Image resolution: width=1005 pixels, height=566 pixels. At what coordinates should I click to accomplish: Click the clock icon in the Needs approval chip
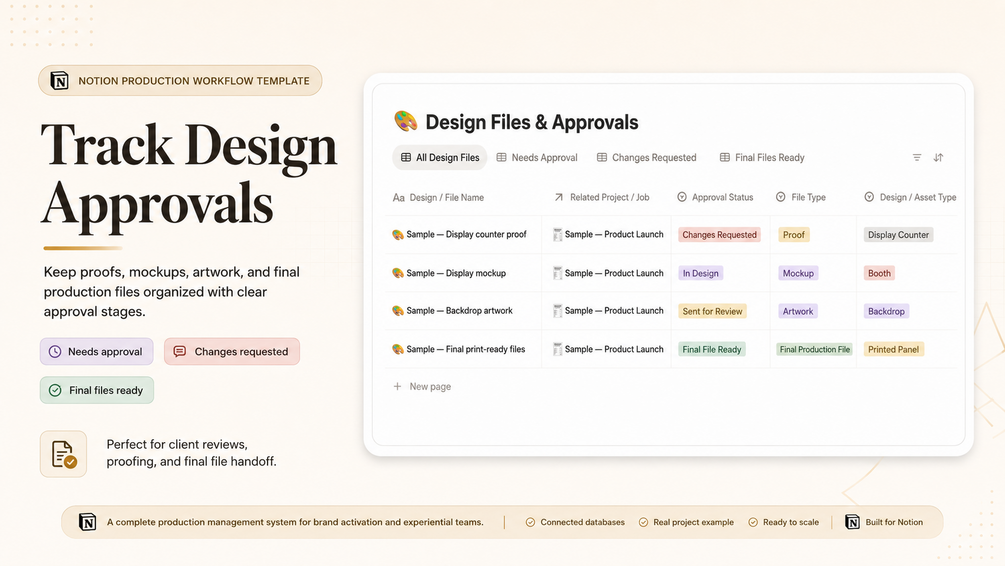click(x=55, y=351)
